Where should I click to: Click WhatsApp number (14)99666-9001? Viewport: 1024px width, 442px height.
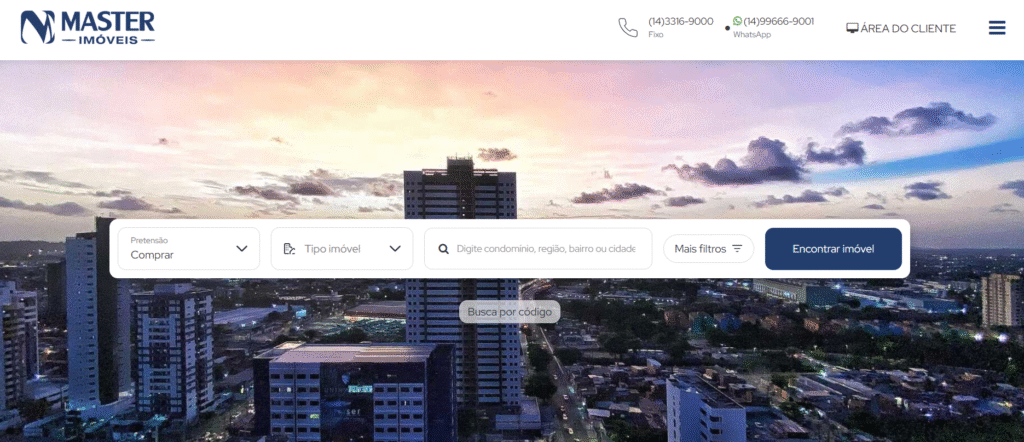point(778,21)
